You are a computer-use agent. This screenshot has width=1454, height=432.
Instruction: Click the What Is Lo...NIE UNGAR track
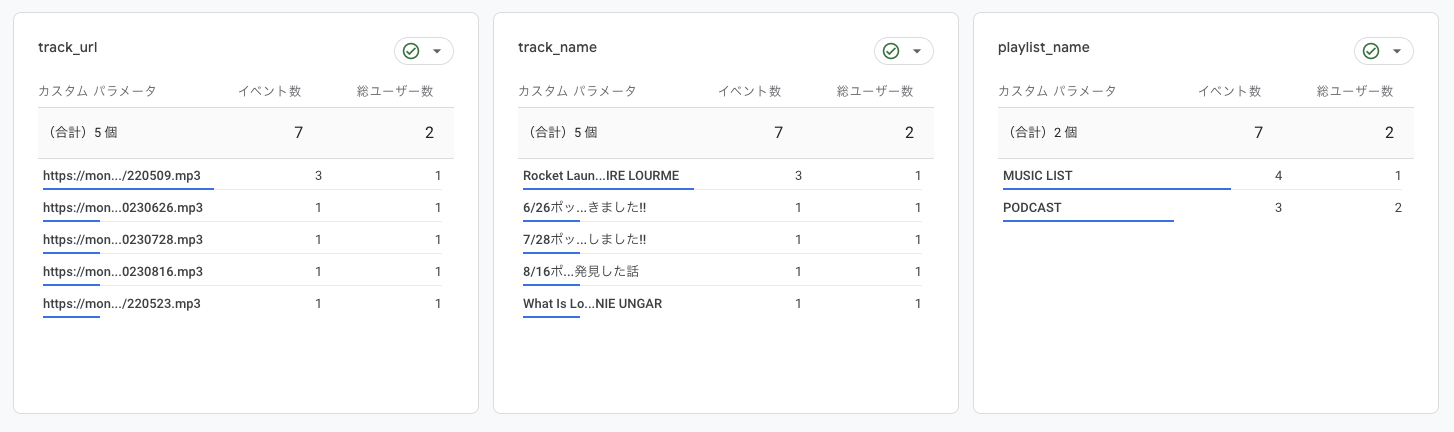(x=592, y=304)
